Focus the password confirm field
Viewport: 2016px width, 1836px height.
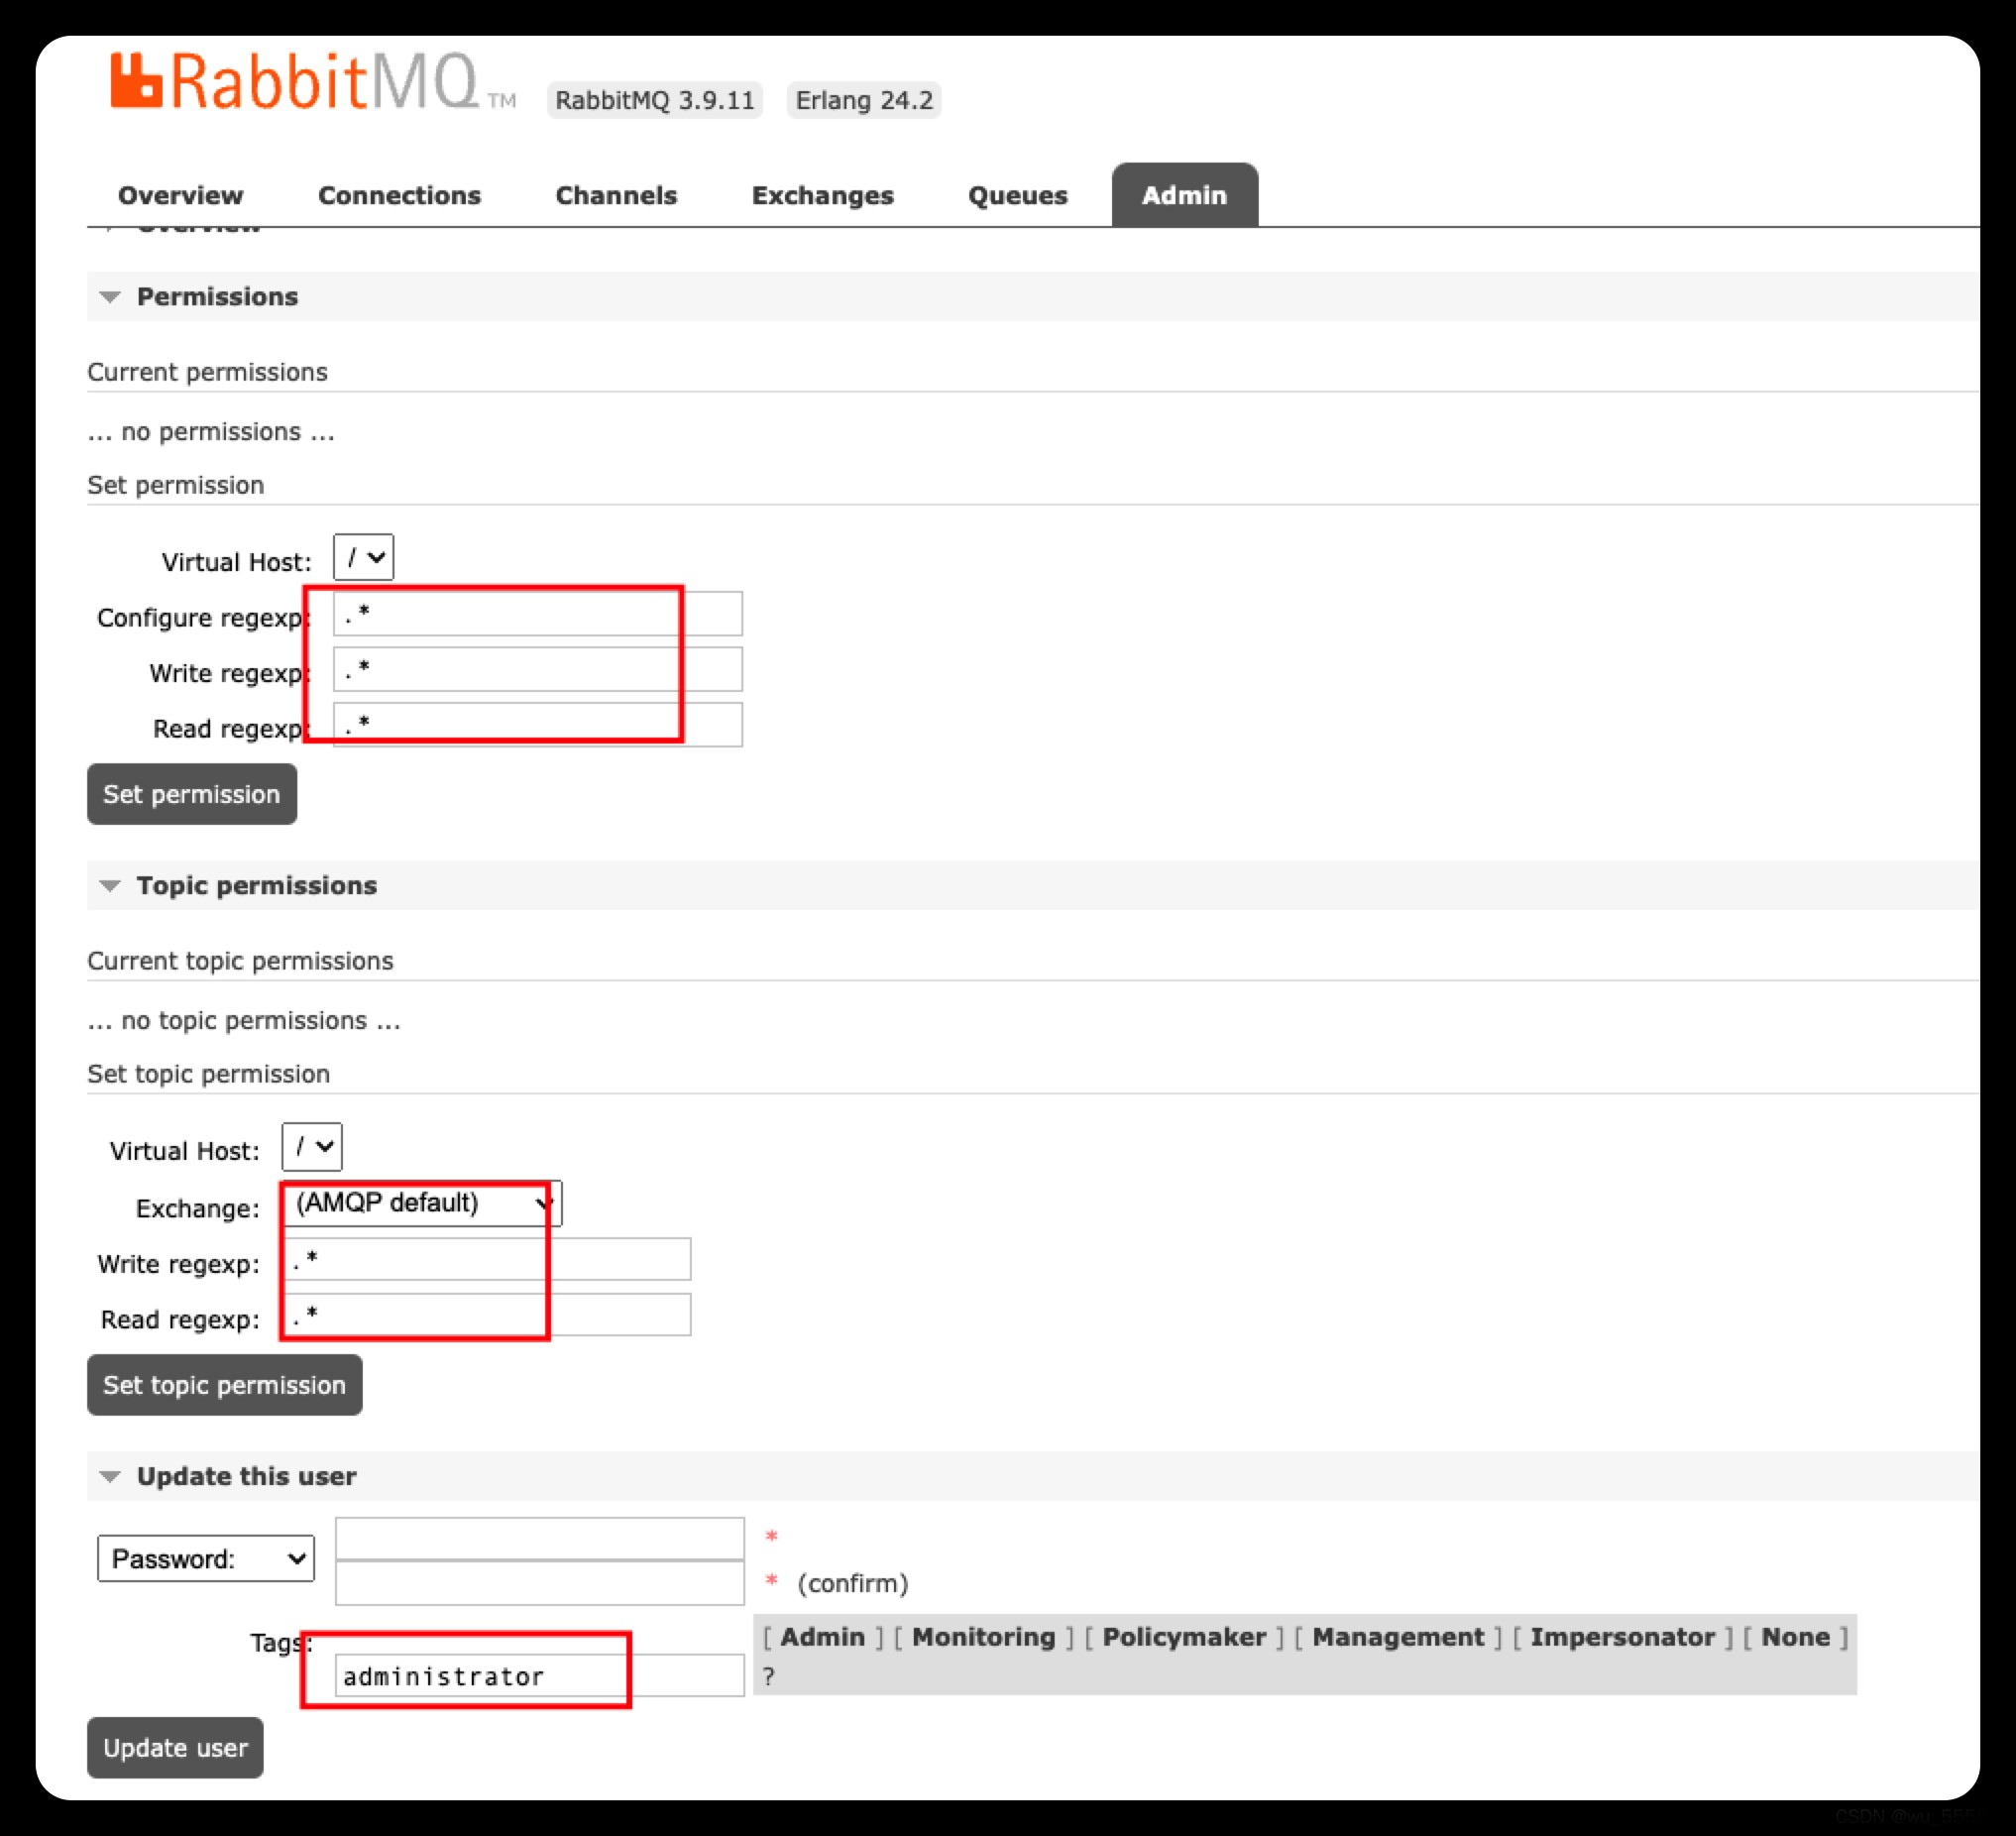[x=540, y=1584]
